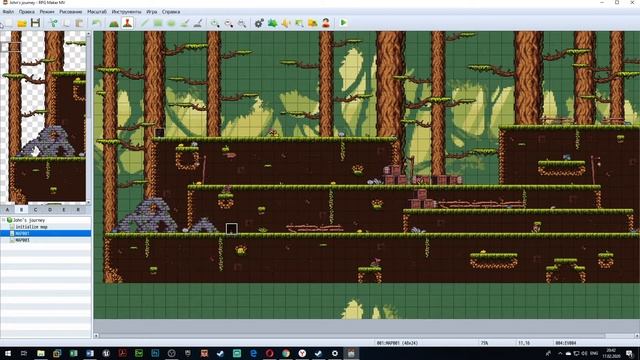This screenshot has width=640, height=360.
Task: Collapse the John's journey tree expander
Action: click(x=4, y=220)
